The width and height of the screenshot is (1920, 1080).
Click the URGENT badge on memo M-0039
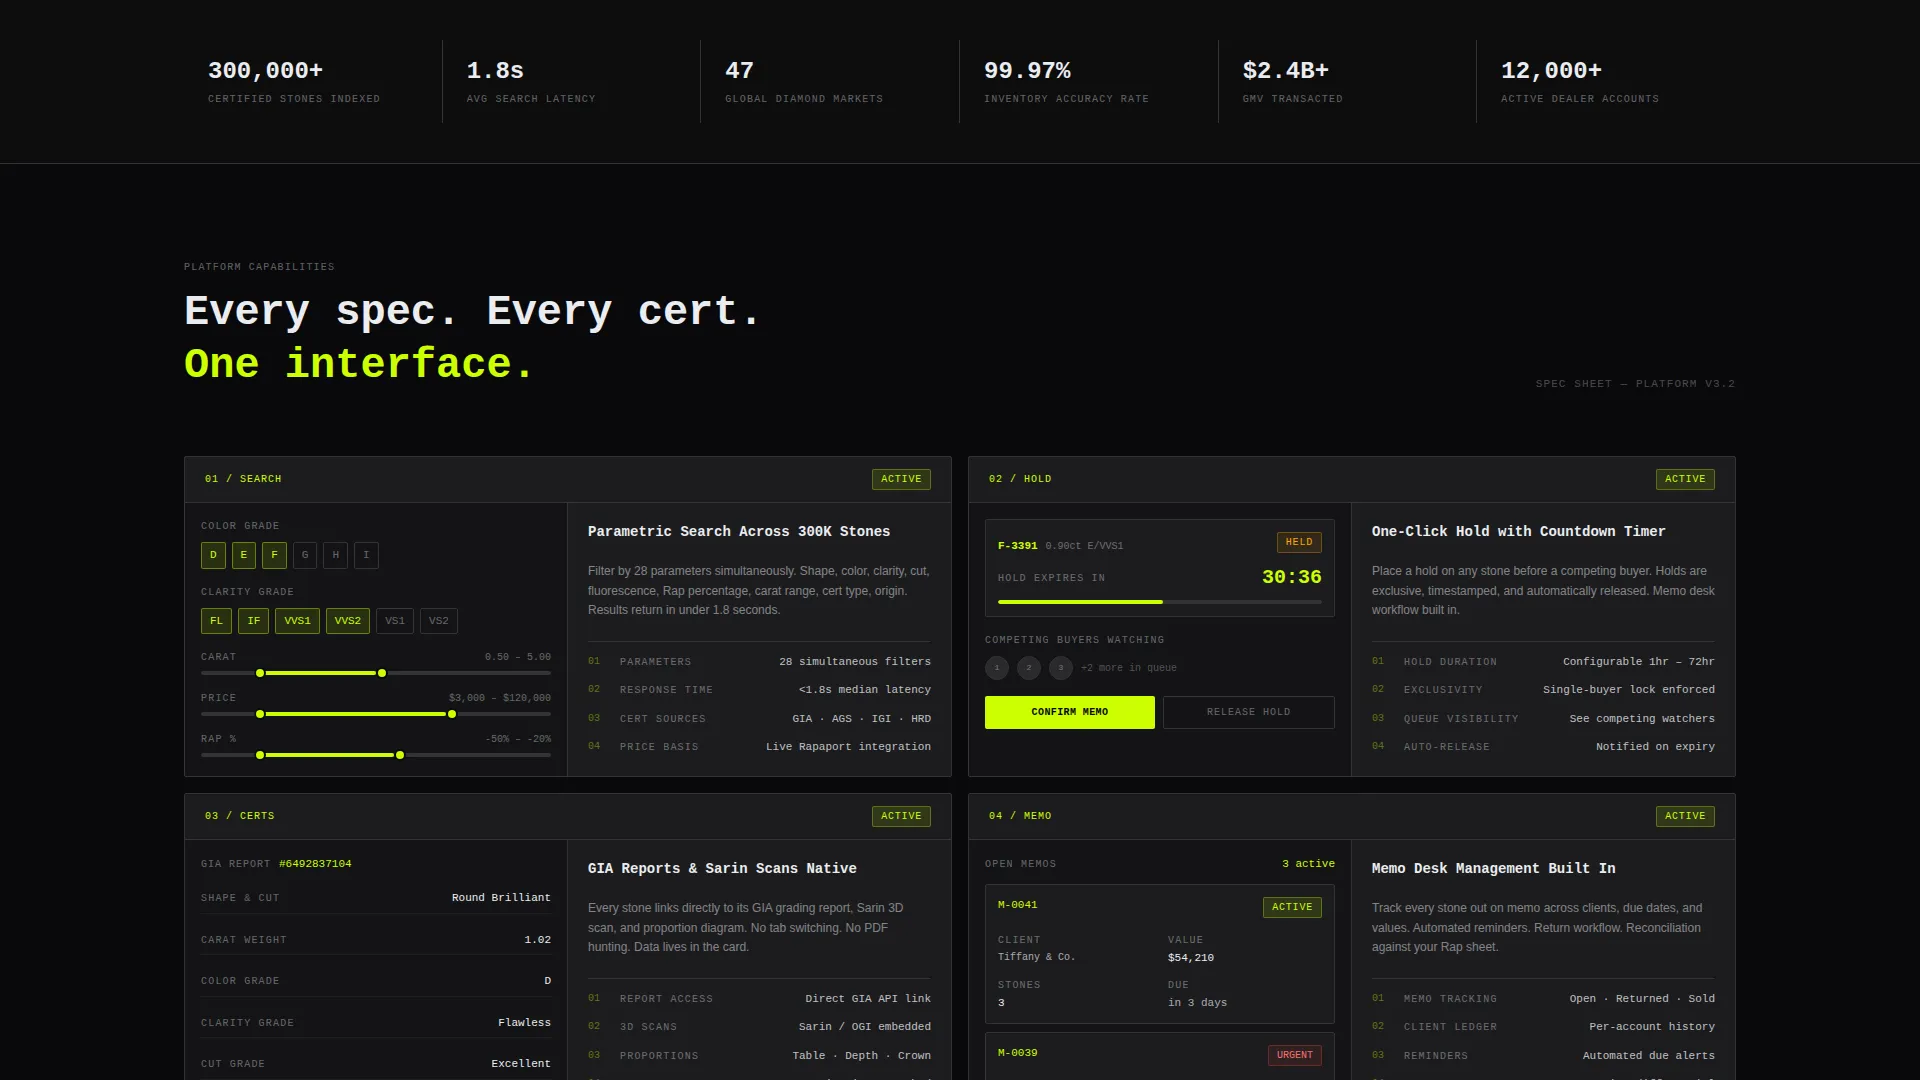pyautogui.click(x=1295, y=1055)
